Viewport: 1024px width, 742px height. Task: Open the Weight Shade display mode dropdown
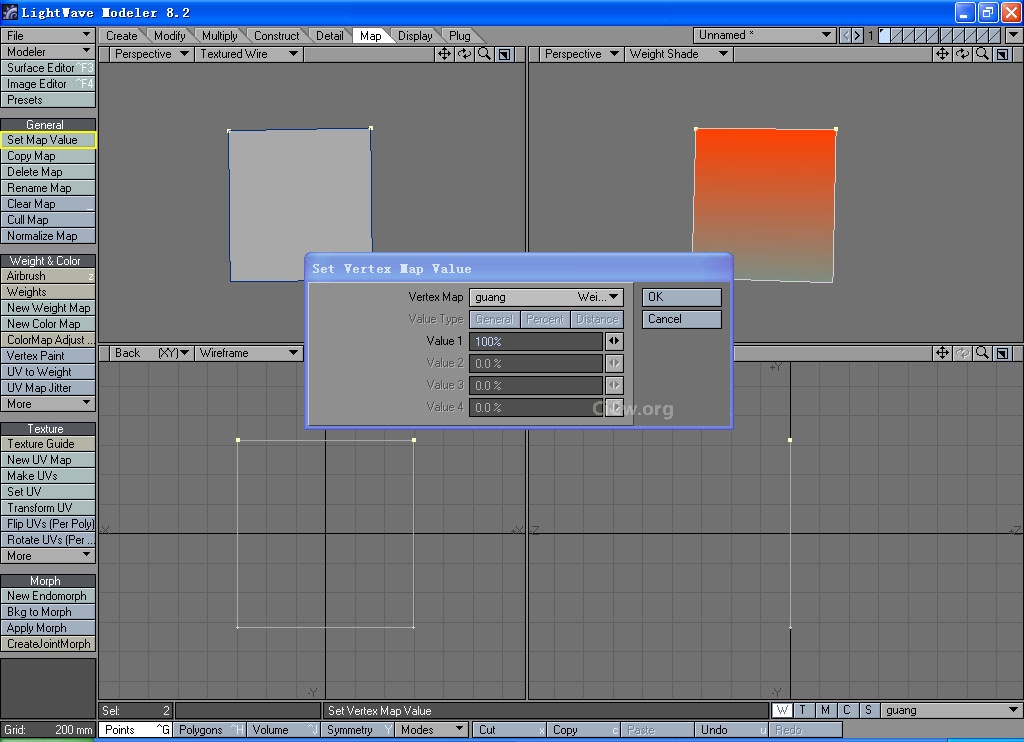click(x=679, y=54)
